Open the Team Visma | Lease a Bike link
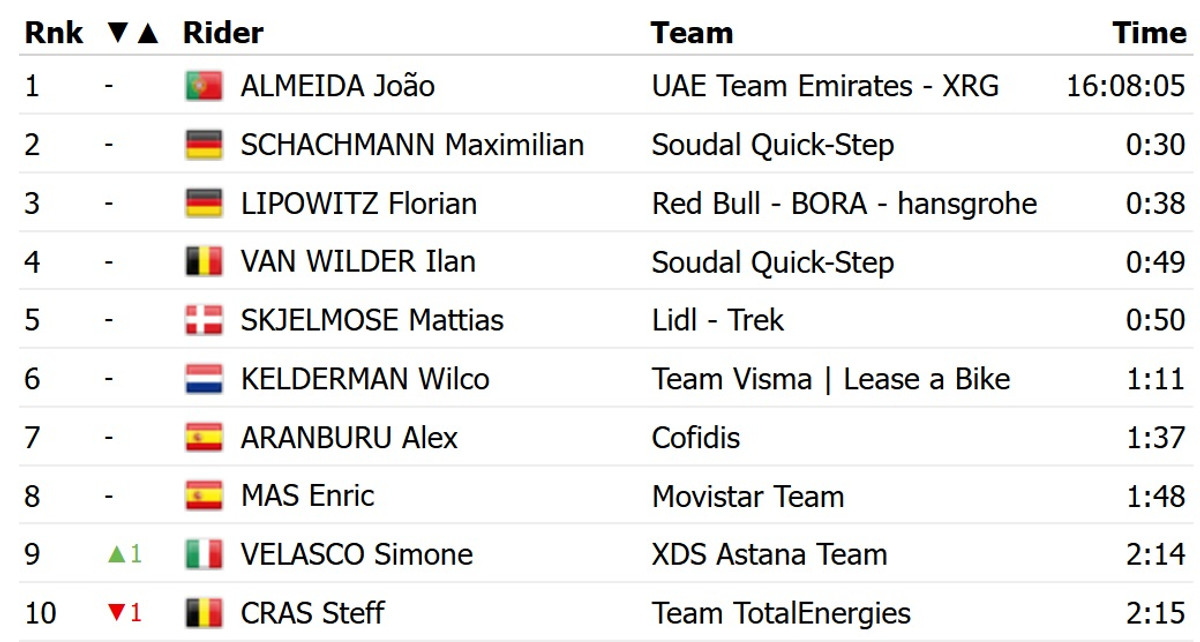The width and height of the screenshot is (1200, 642). click(831, 380)
